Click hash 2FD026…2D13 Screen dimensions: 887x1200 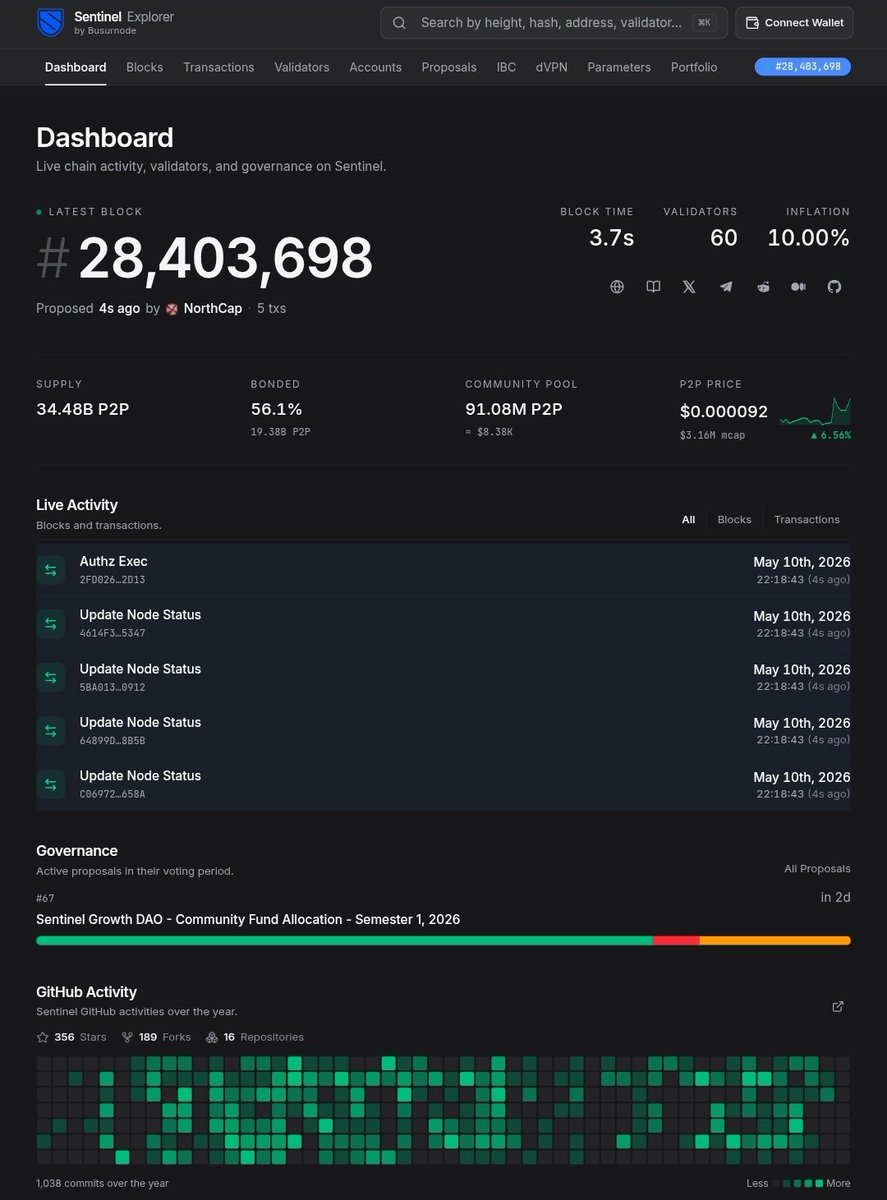112,580
